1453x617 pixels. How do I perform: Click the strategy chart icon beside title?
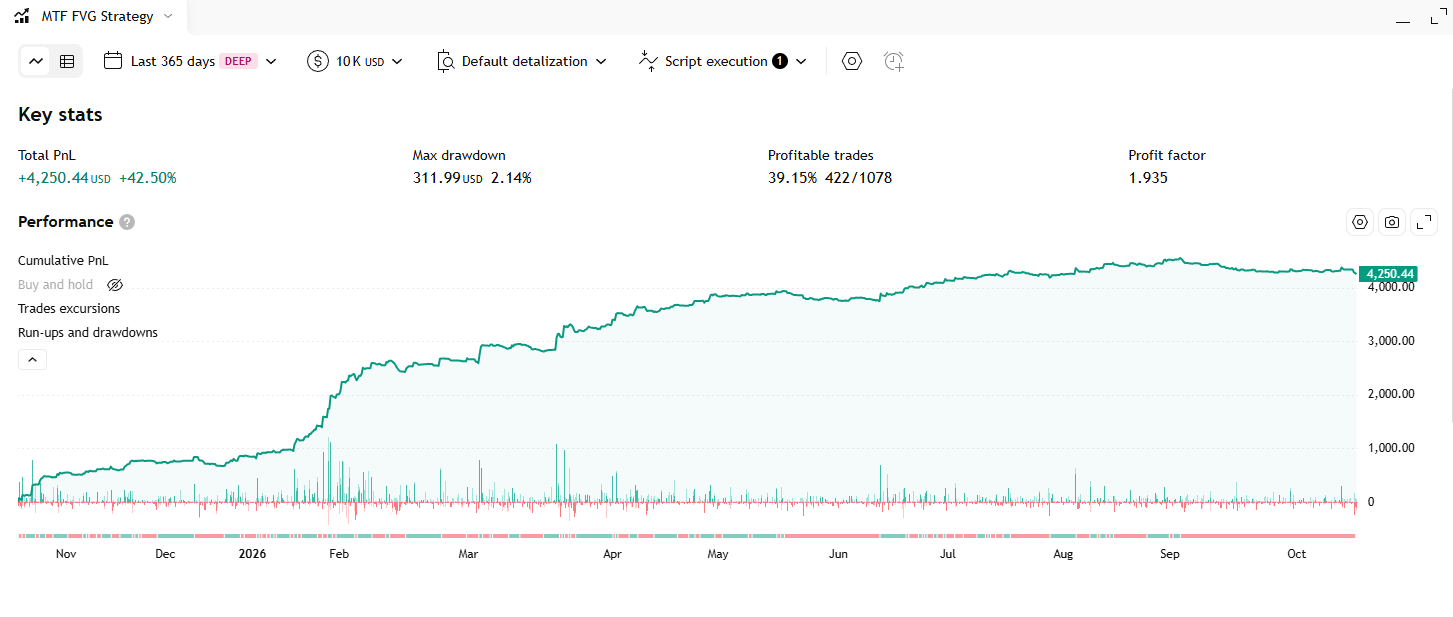pyautogui.click(x=22, y=17)
